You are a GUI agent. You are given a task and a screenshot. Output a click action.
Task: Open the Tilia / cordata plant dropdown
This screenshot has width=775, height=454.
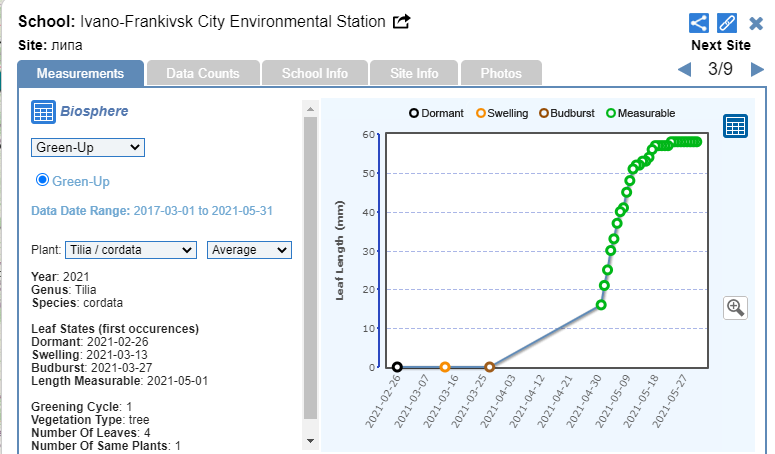(x=131, y=250)
